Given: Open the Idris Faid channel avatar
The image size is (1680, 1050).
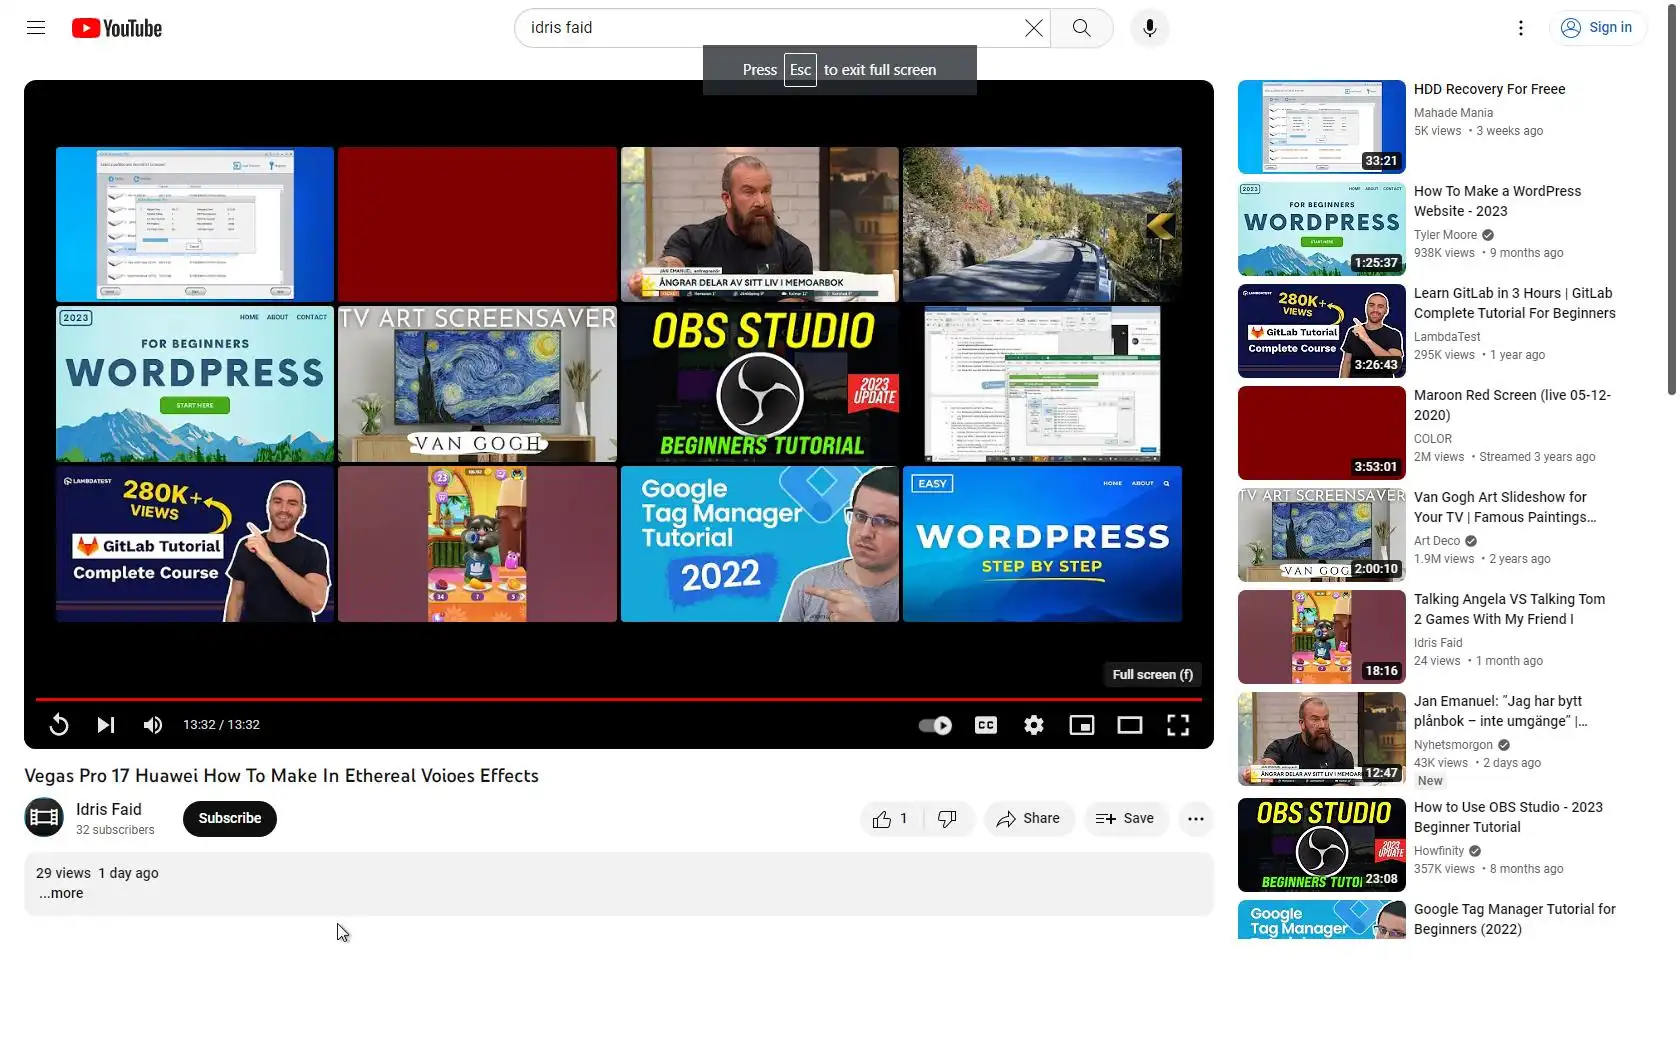Looking at the screenshot, I should click(44, 818).
